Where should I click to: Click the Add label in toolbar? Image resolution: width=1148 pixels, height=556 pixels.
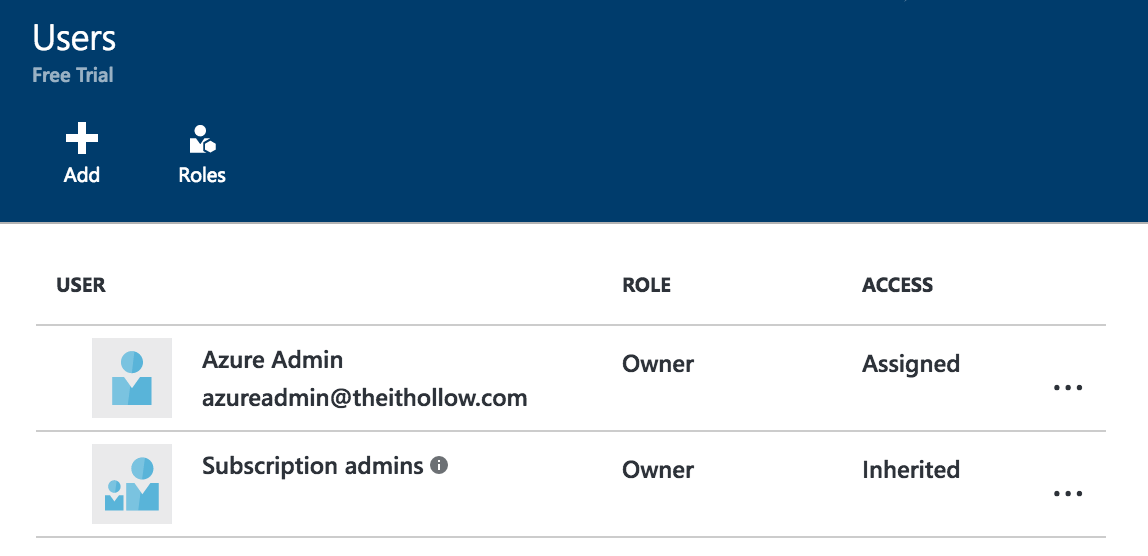(x=82, y=175)
